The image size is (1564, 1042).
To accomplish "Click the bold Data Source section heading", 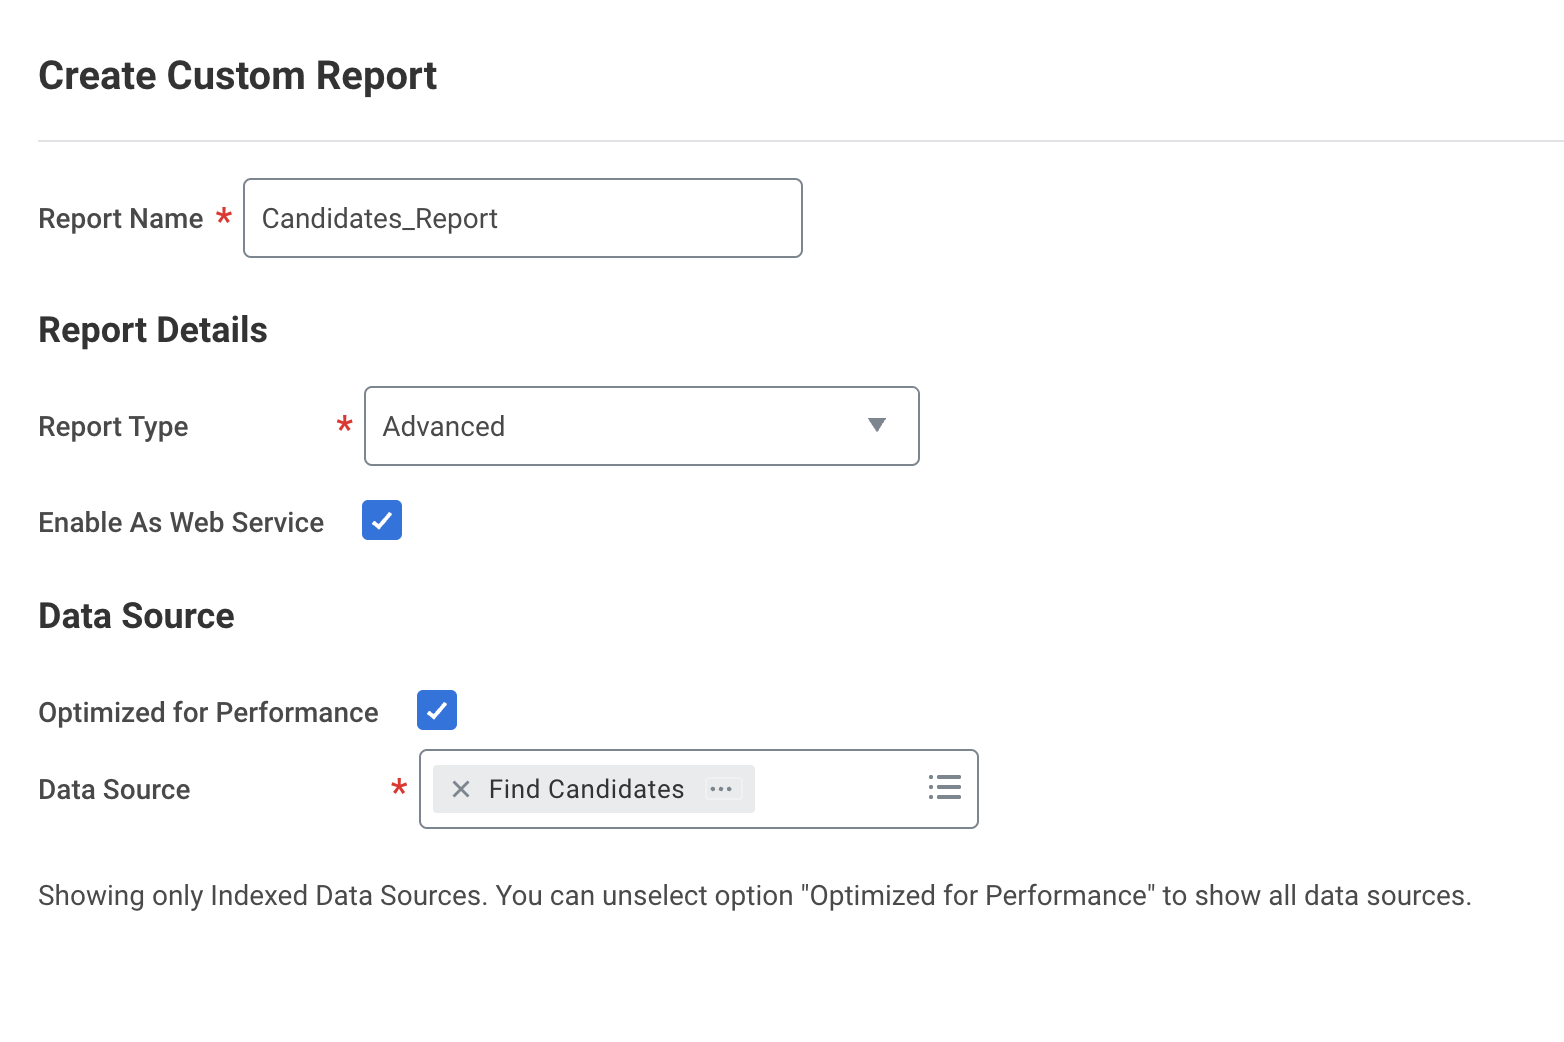I will 136,616.
